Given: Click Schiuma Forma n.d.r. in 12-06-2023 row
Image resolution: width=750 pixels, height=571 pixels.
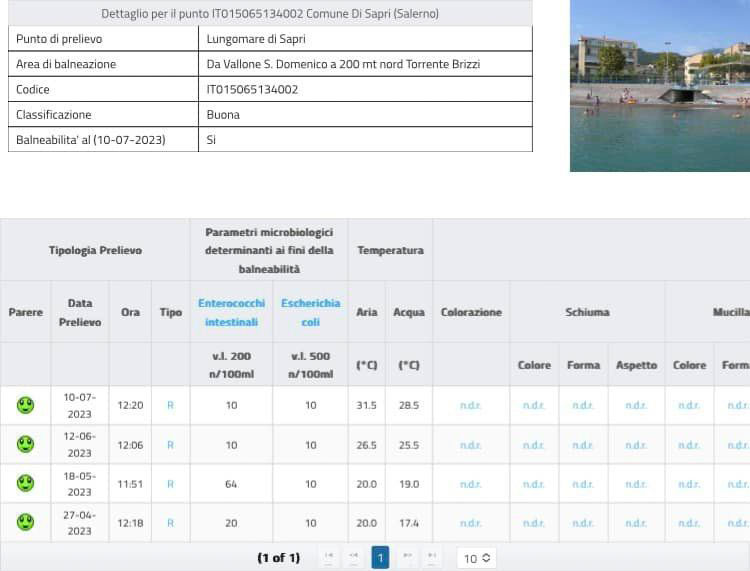Looking at the screenshot, I should (583, 445).
